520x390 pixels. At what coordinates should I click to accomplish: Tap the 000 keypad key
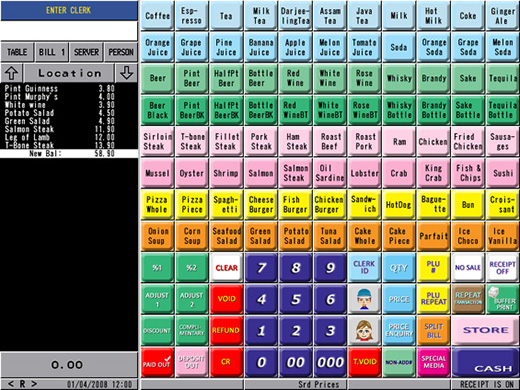(x=330, y=362)
